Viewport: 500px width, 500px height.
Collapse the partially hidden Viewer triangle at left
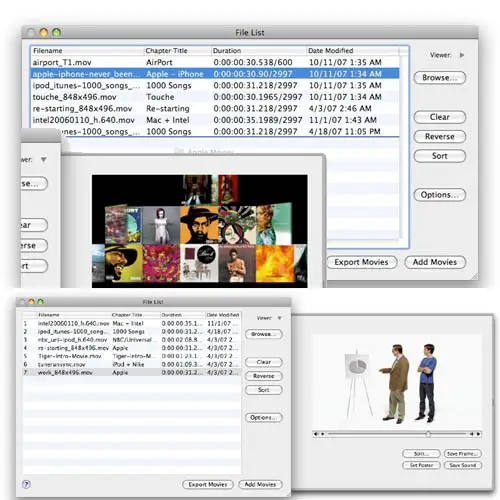point(44,160)
